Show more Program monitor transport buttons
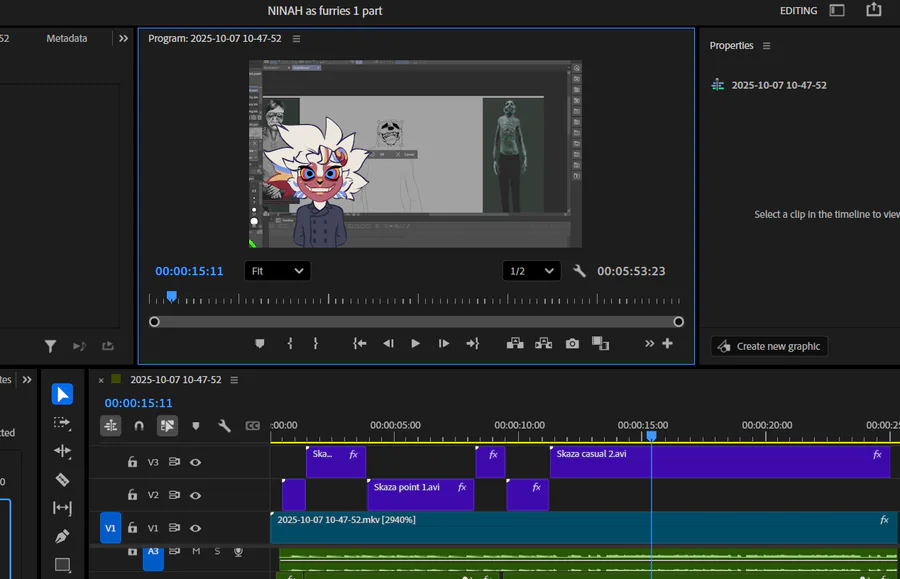The width and height of the screenshot is (900, 579). [649, 343]
